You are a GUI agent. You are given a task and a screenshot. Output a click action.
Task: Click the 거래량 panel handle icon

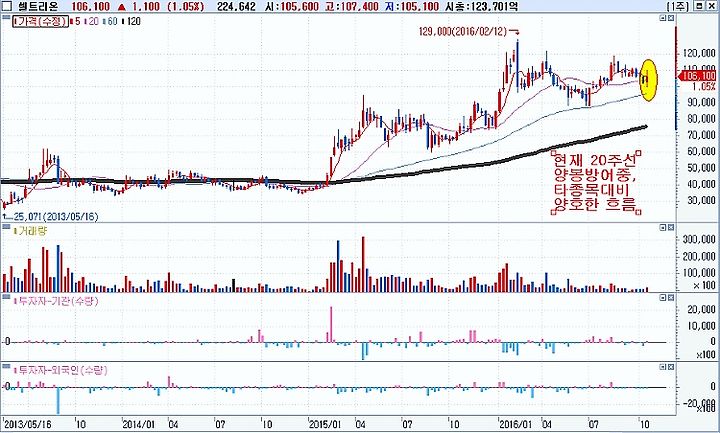(6, 226)
